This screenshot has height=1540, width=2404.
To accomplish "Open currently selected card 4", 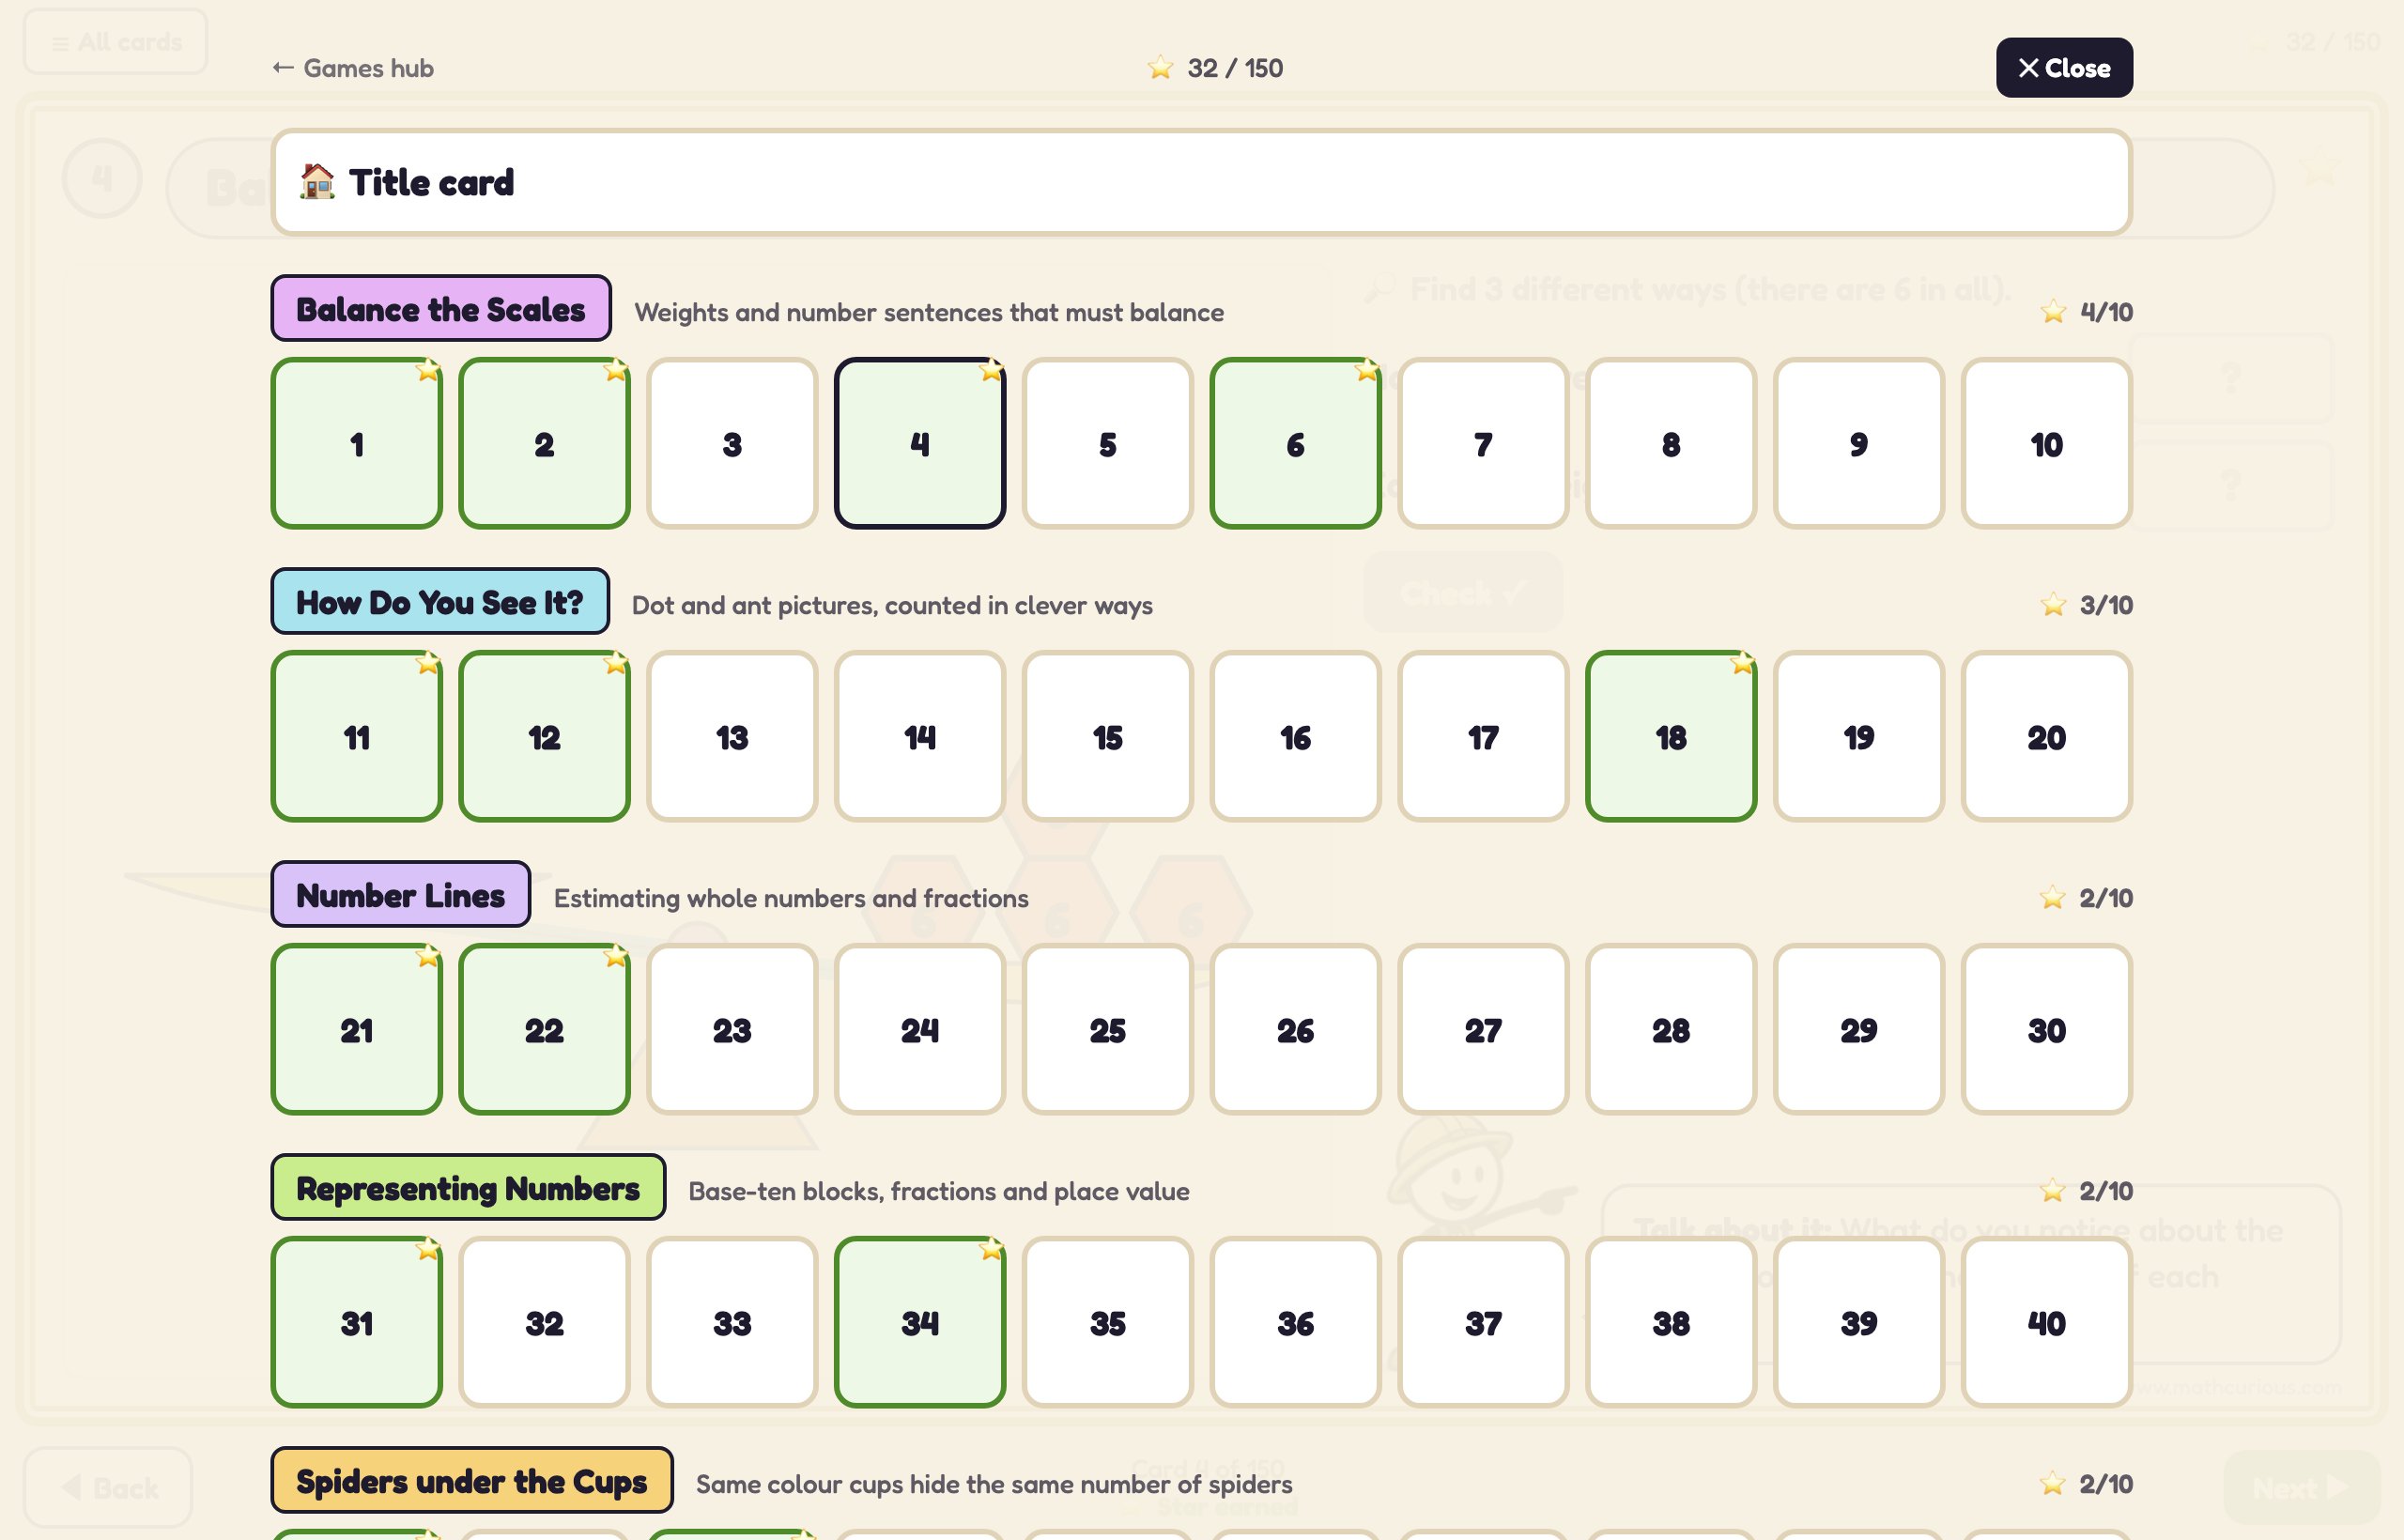I will [920, 443].
